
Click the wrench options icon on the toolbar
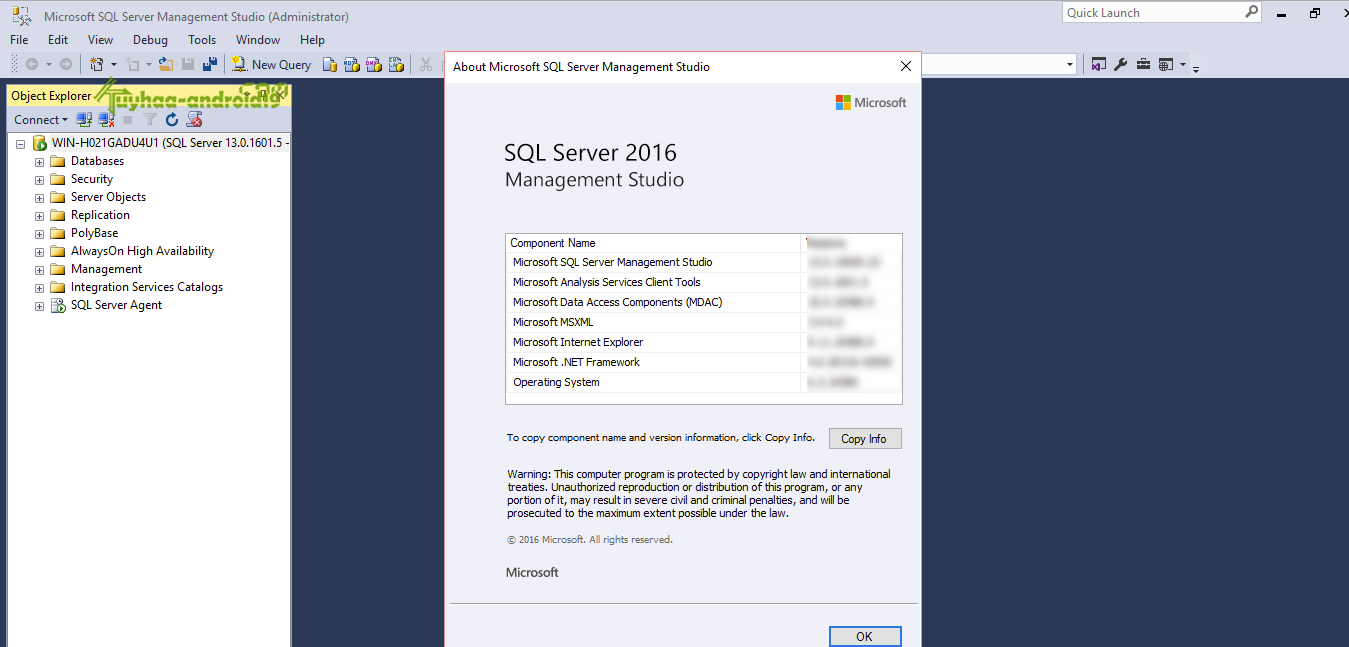(x=1120, y=63)
